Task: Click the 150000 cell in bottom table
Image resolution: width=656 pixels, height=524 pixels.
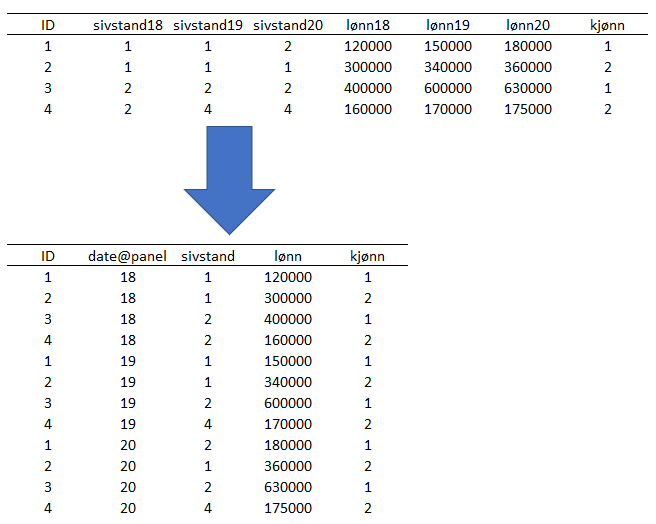Action: (x=287, y=361)
